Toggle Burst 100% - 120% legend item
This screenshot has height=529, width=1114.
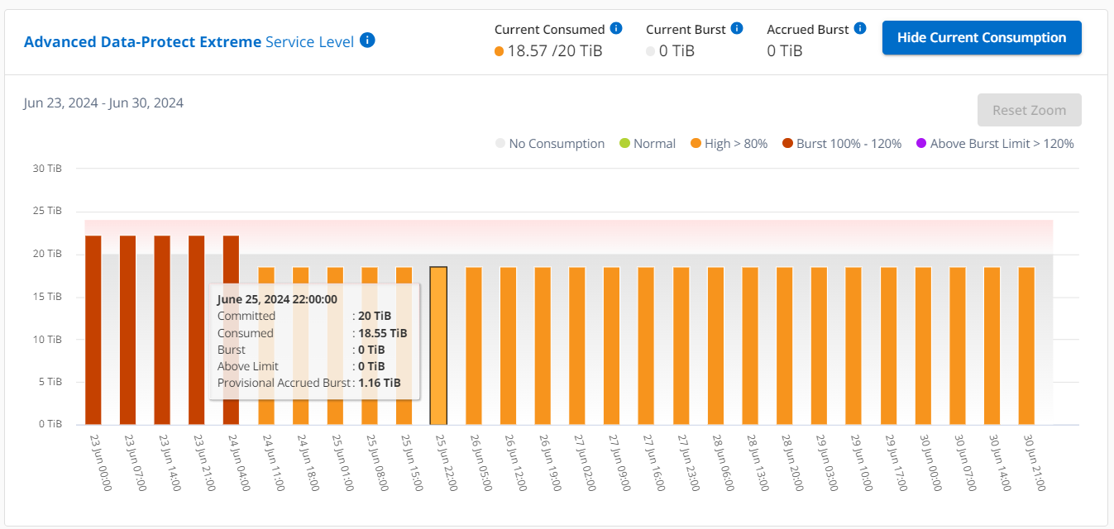click(841, 143)
